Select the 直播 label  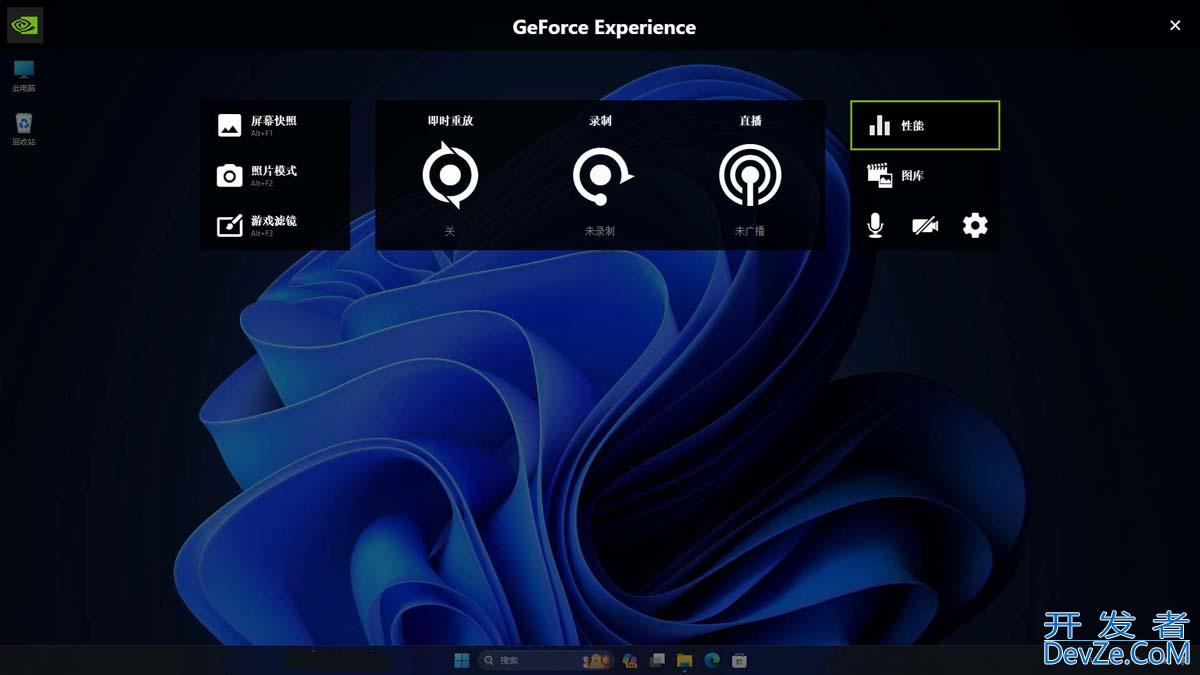click(750, 120)
